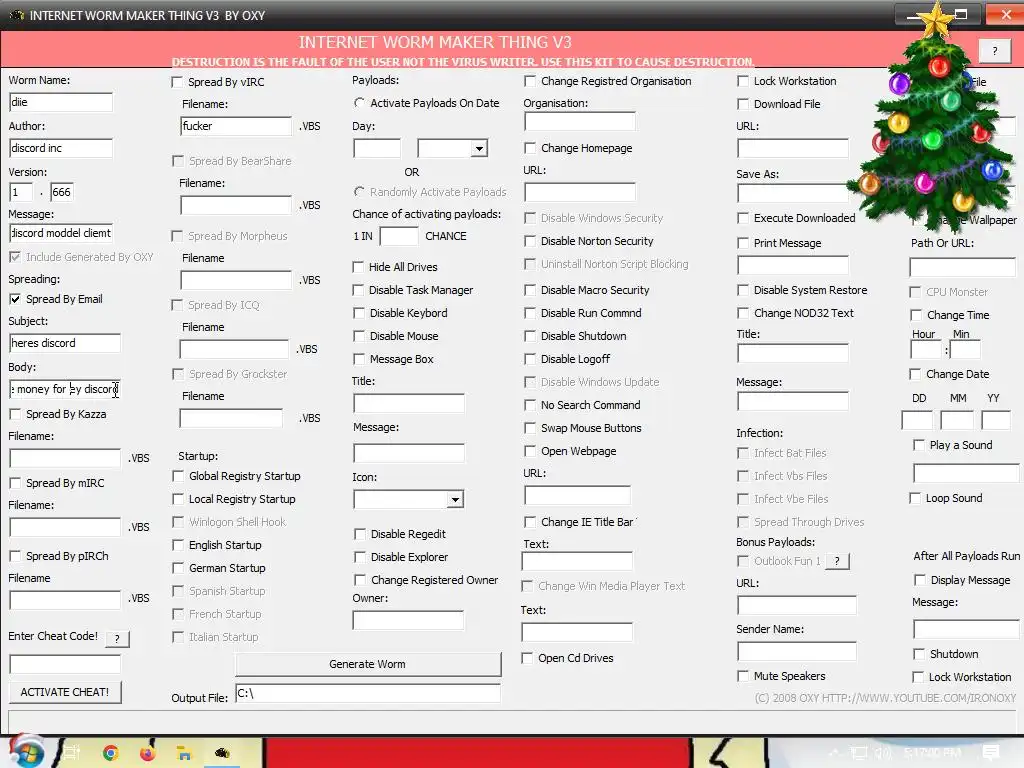Screen dimensions: 1024x768
Task: Expand the Icon dropdown for message box
Action: click(x=455, y=500)
